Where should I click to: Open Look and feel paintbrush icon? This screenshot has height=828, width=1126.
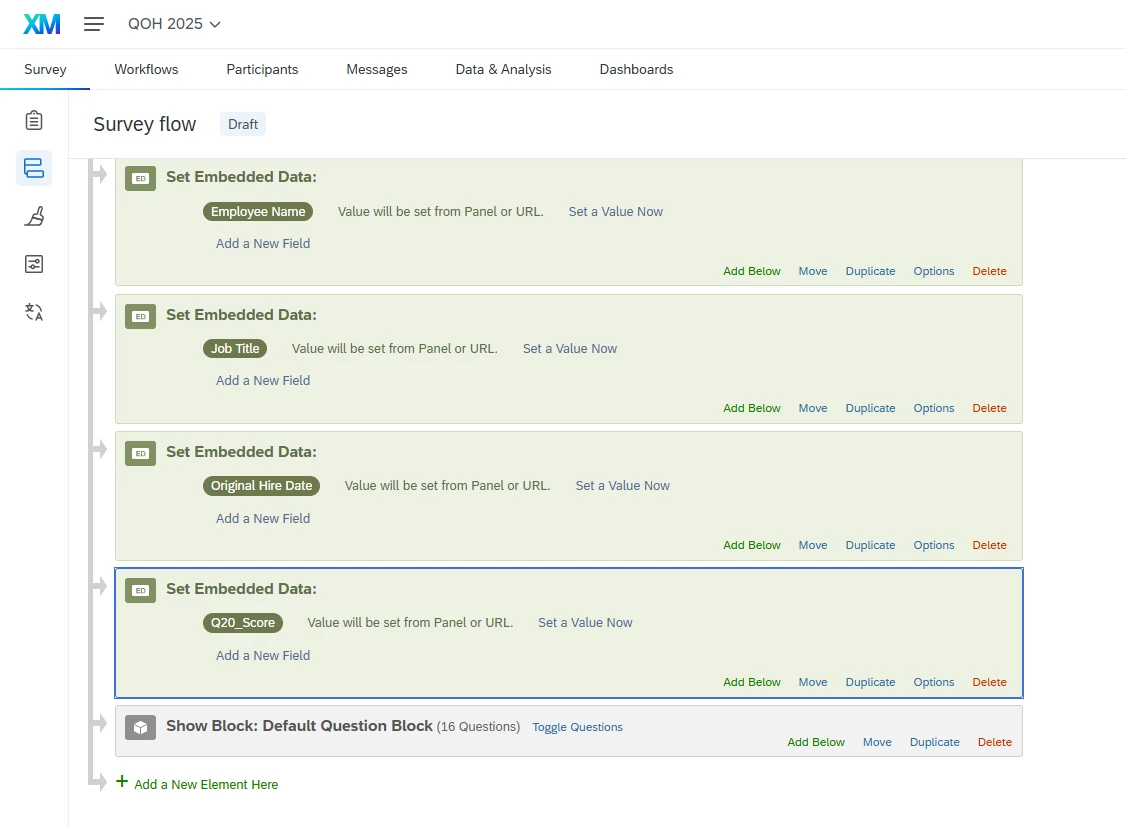pos(34,216)
